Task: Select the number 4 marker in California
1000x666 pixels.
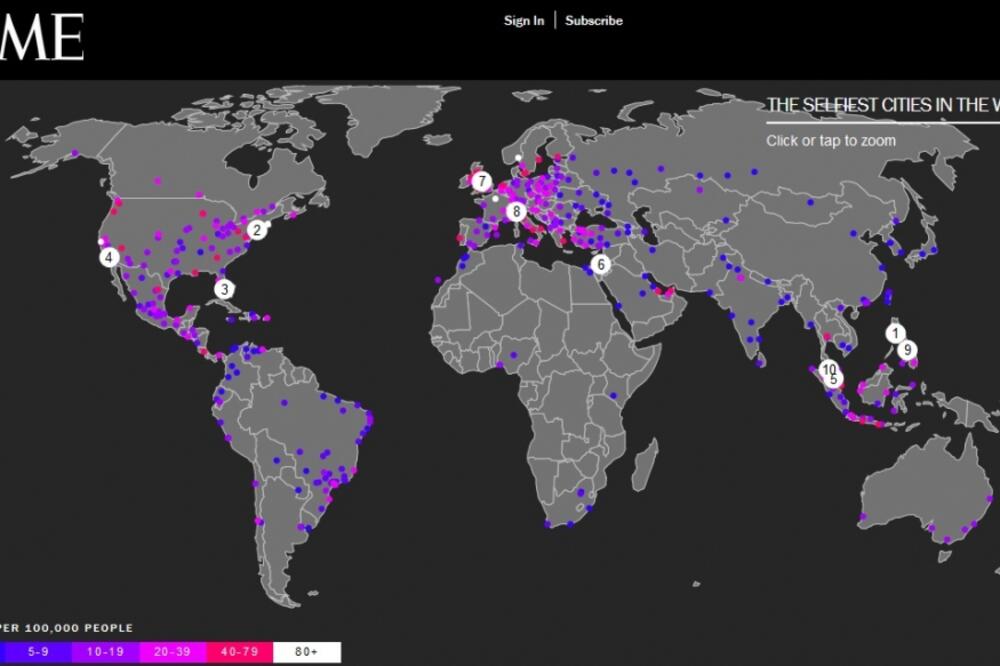Action: [109, 257]
